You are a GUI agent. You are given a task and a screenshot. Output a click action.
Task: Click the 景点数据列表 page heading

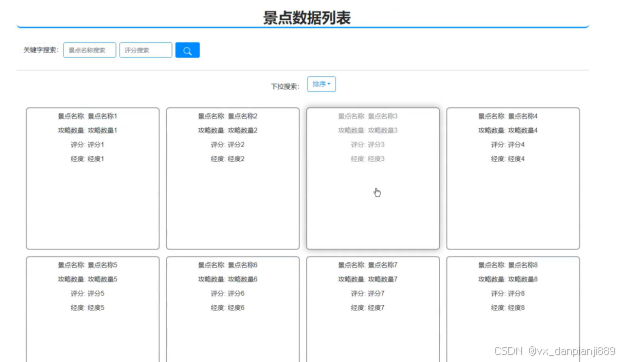click(x=307, y=18)
